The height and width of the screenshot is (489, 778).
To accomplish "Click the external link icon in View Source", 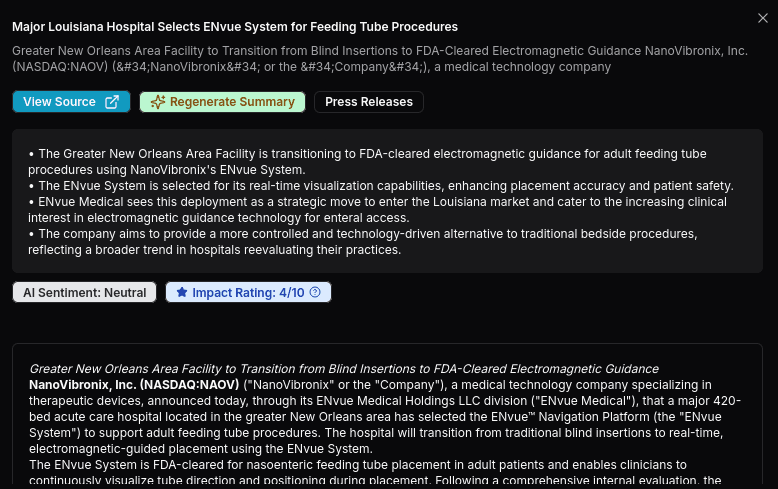I will coord(112,102).
